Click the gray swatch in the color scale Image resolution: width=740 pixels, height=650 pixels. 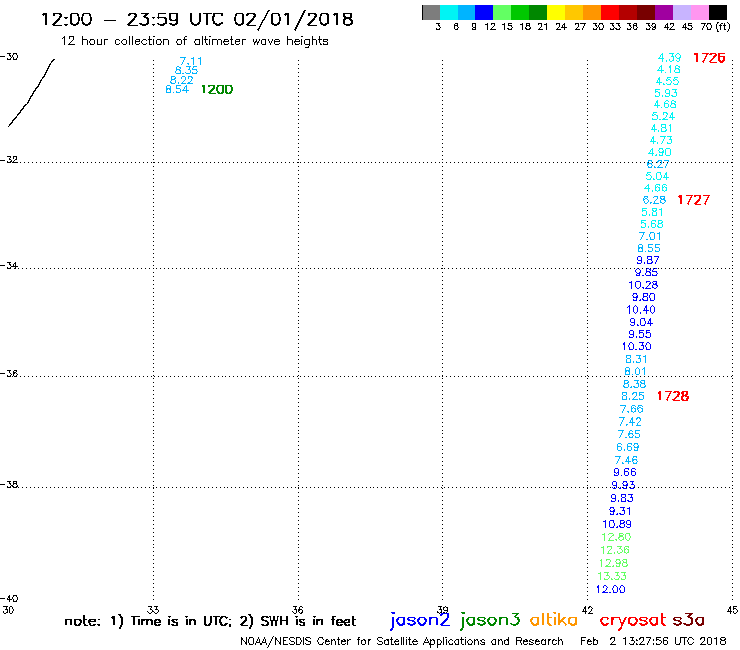point(431,12)
